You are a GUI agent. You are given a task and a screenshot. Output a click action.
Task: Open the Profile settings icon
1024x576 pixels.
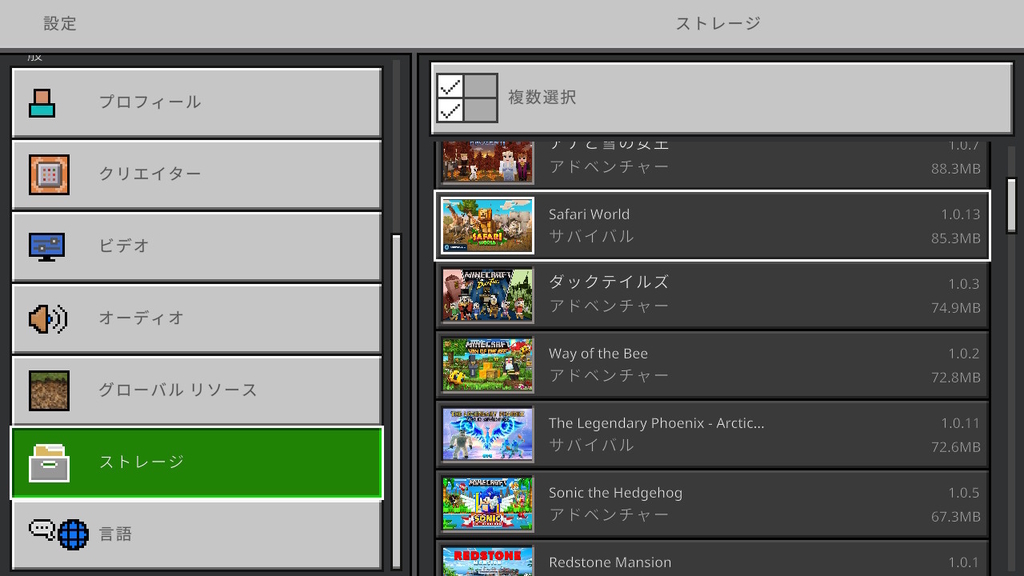[x=42, y=103]
